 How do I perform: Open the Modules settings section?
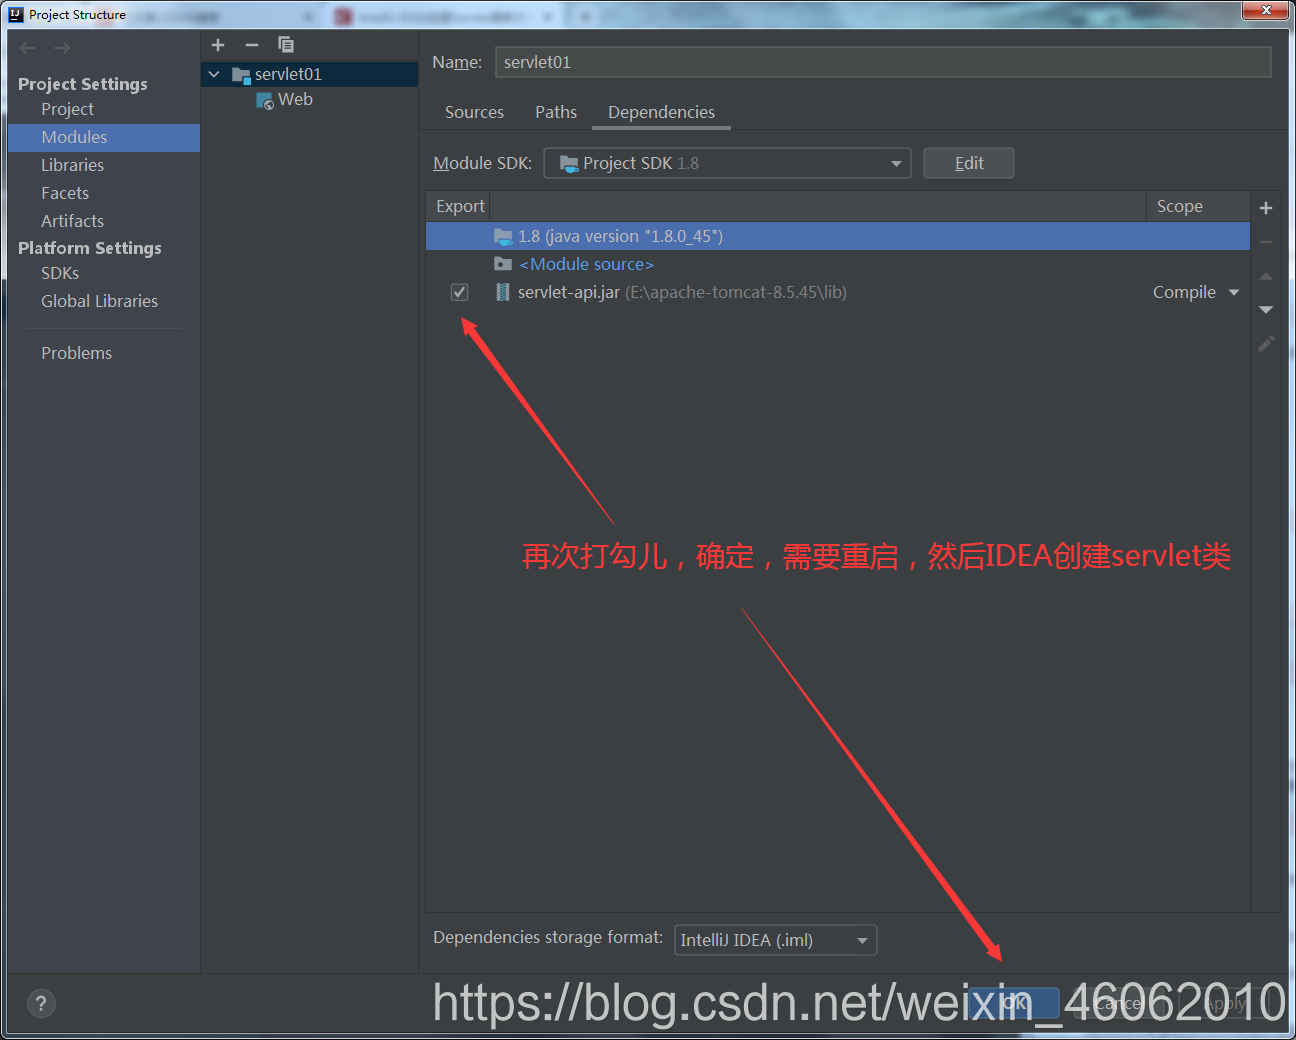coord(104,137)
